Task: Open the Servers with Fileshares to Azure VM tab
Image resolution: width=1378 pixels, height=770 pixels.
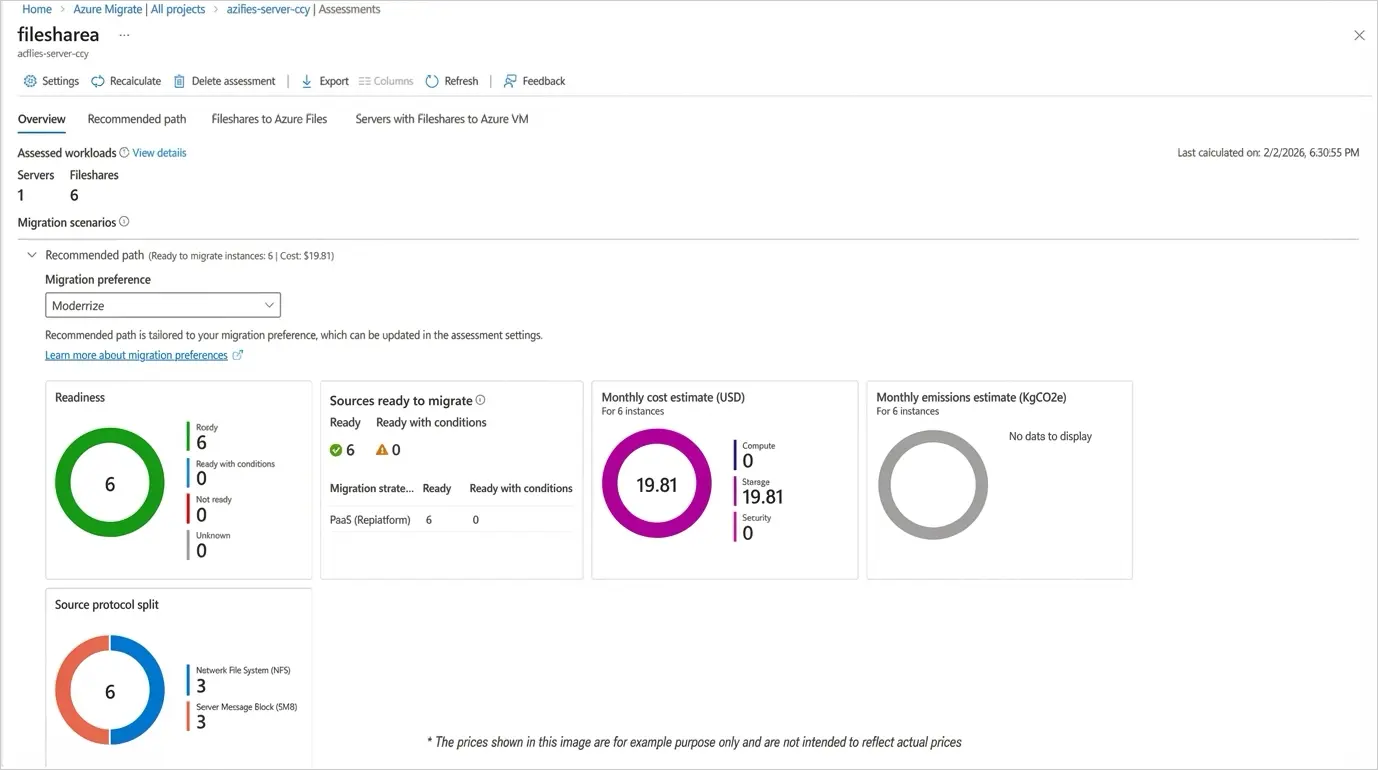Action: [441, 118]
